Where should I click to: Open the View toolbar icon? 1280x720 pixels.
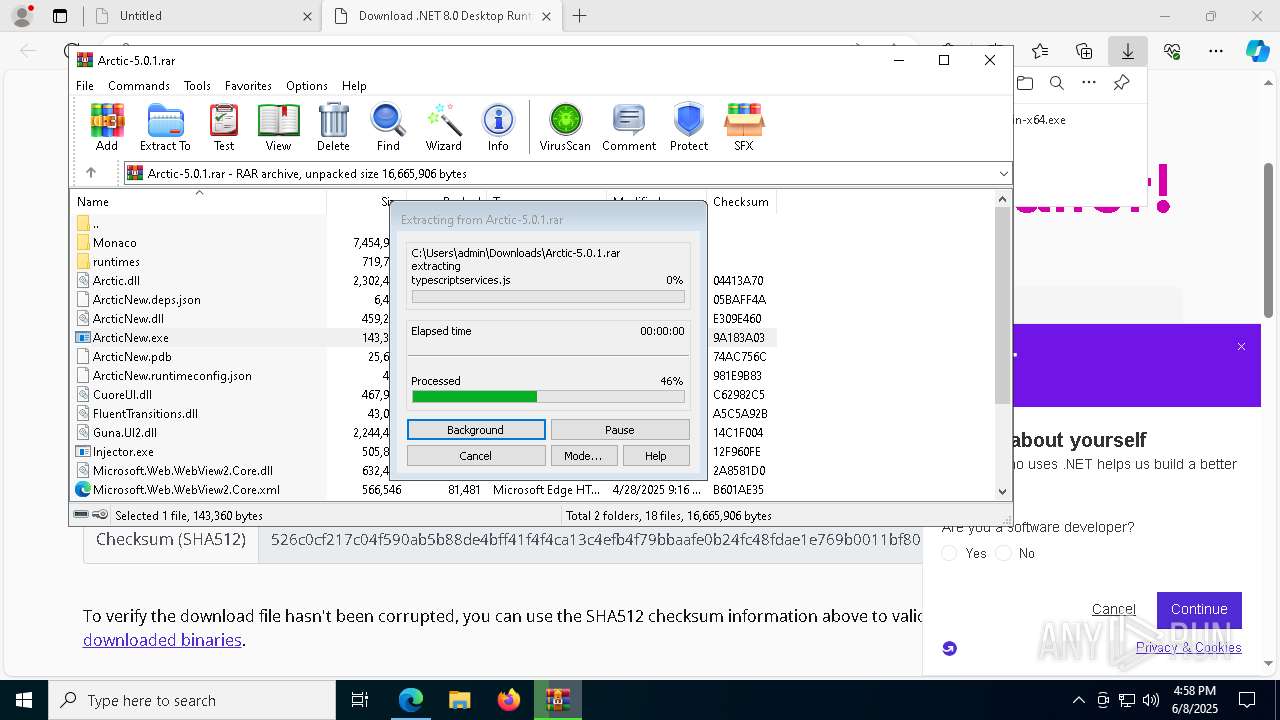tap(278, 127)
